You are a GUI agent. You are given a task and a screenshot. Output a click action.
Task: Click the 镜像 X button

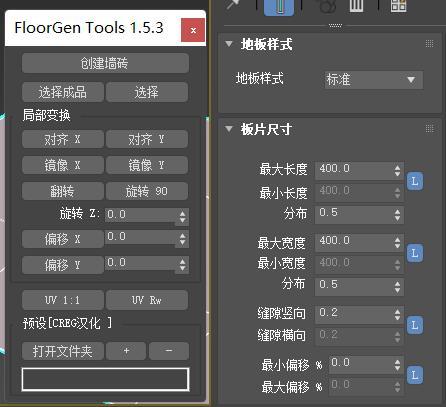pos(62,165)
